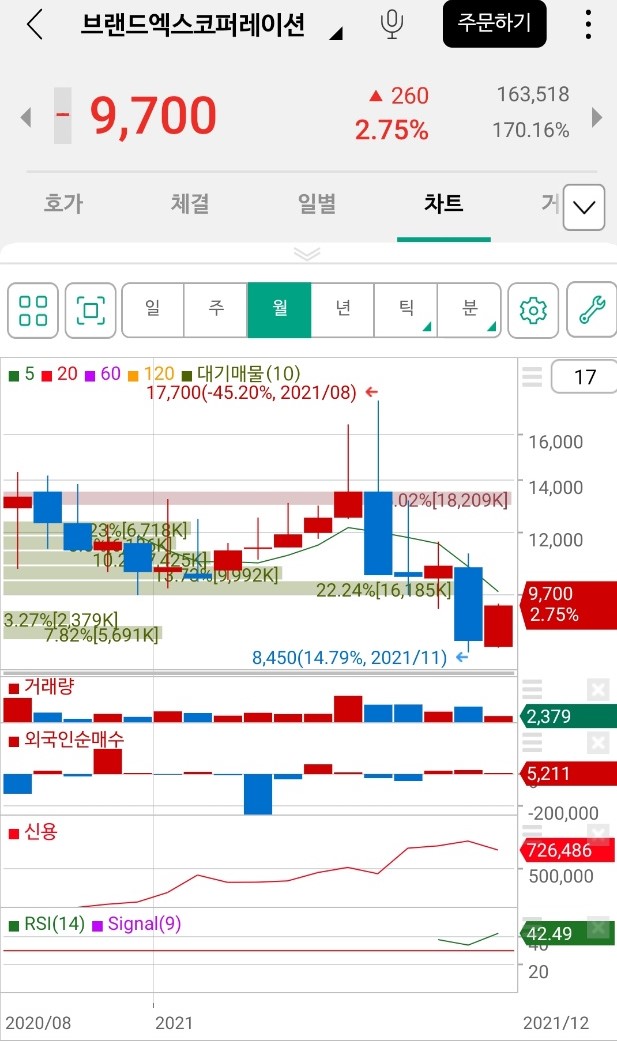Expand the stock name dropdown triangle
The height and width of the screenshot is (1043, 617).
click(x=336, y=33)
